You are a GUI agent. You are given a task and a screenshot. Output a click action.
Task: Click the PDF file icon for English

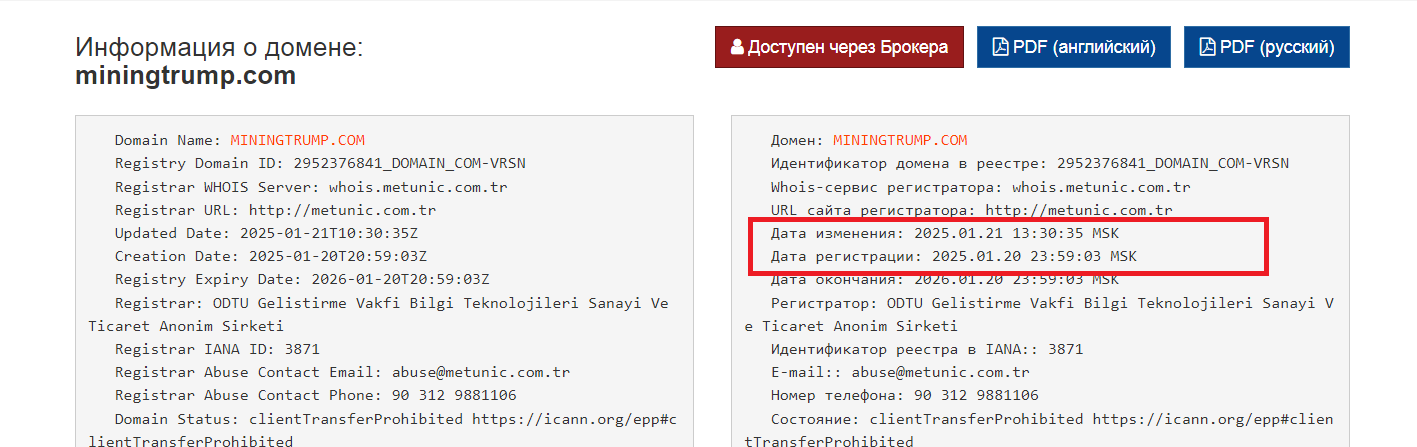pyautogui.click(x=999, y=47)
